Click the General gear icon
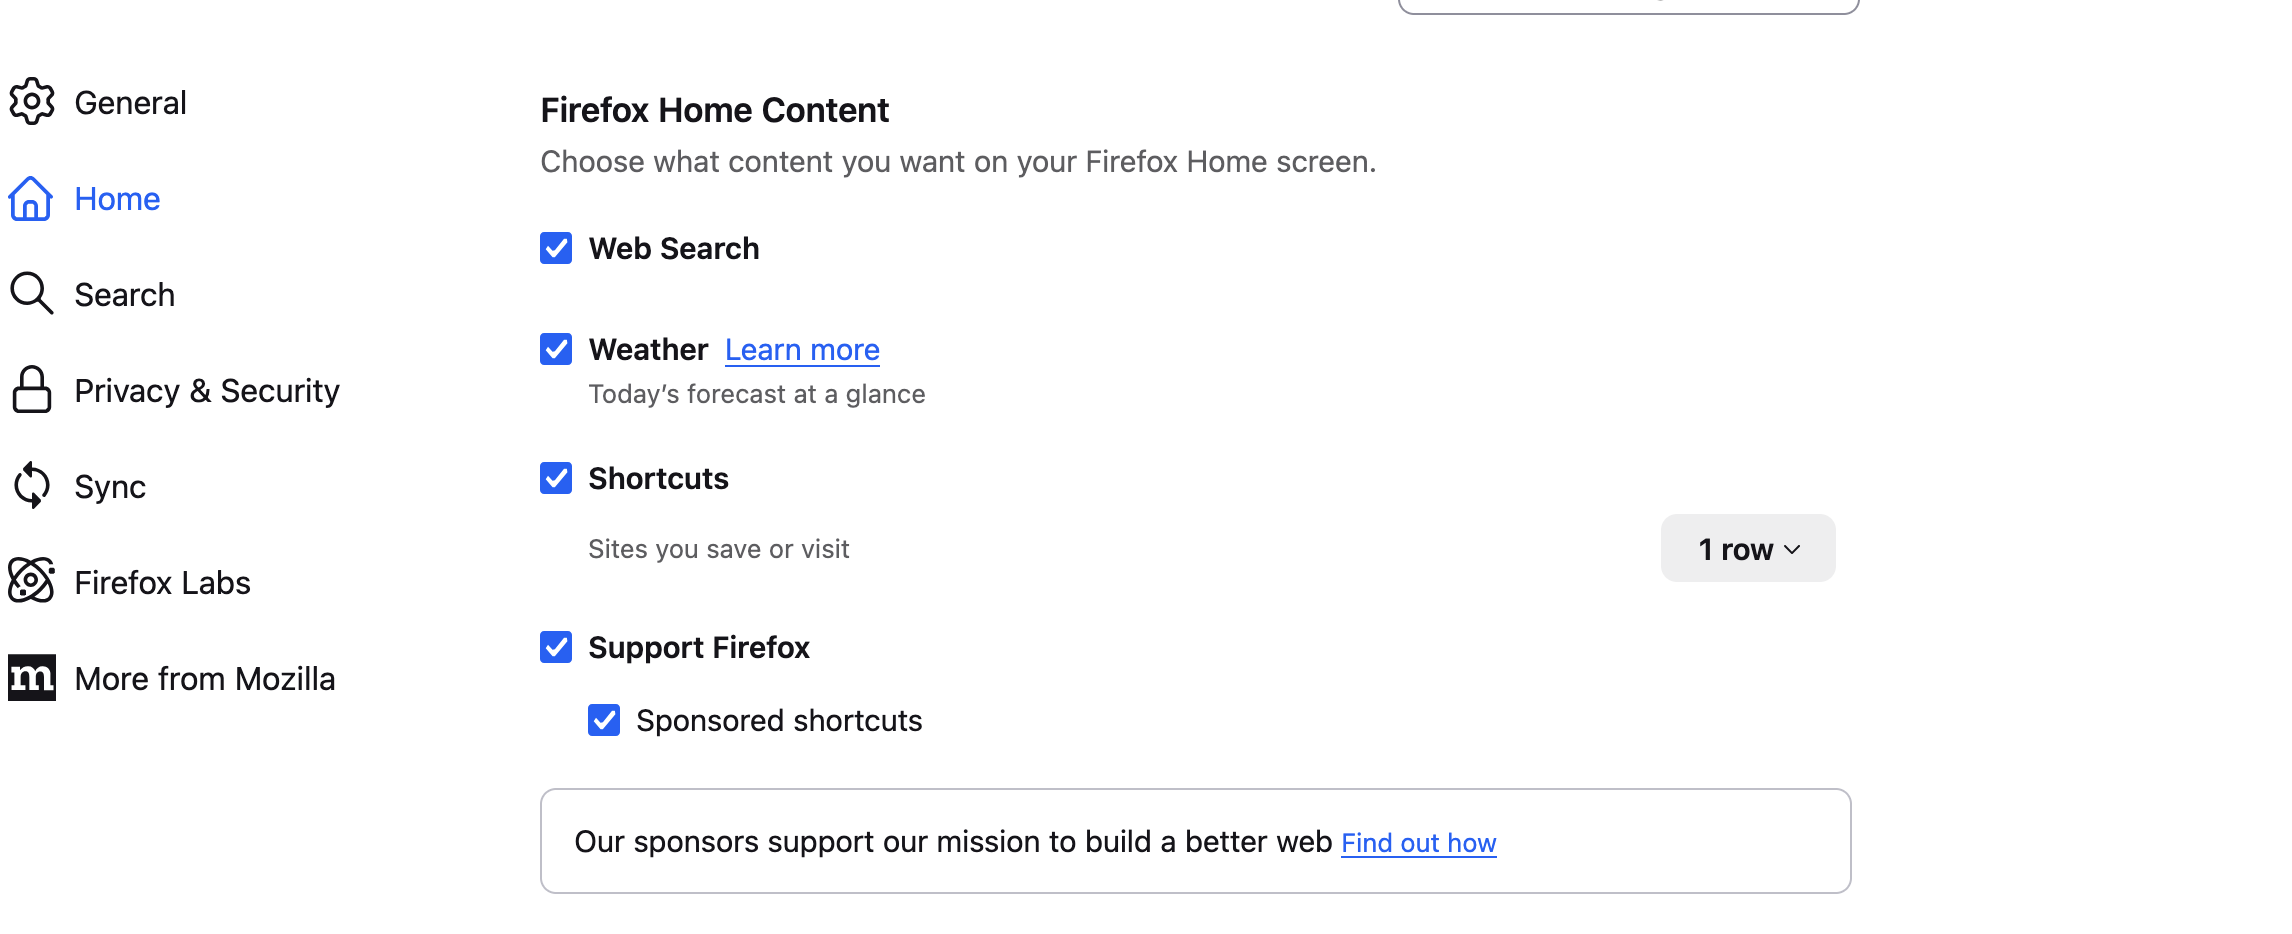 (x=32, y=102)
